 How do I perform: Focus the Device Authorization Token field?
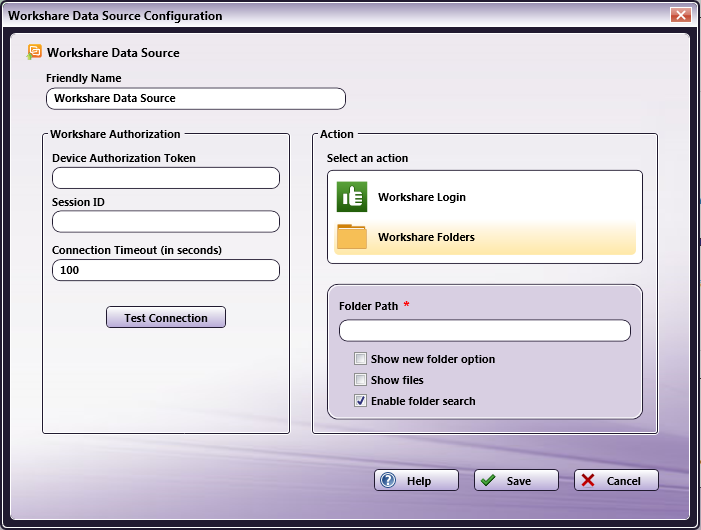(166, 178)
